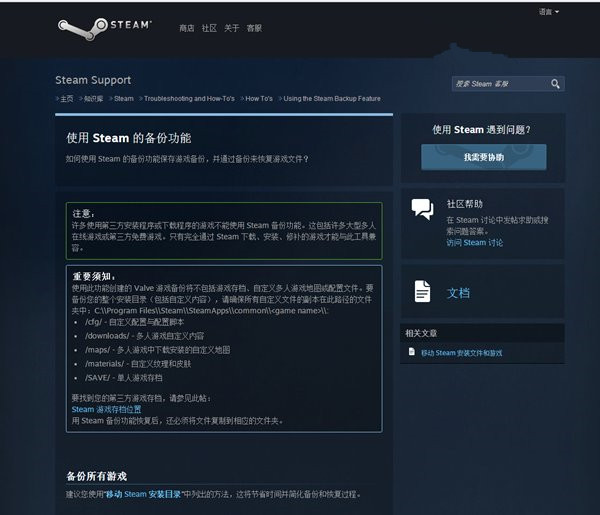This screenshot has height=515, width=600.
Task: Click the magnifier search icon
Action: [555, 84]
